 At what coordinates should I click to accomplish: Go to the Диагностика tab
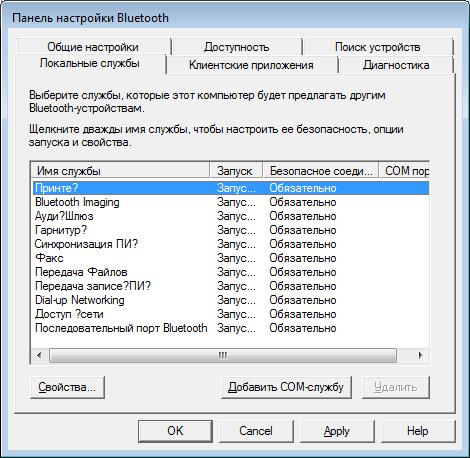click(396, 65)
